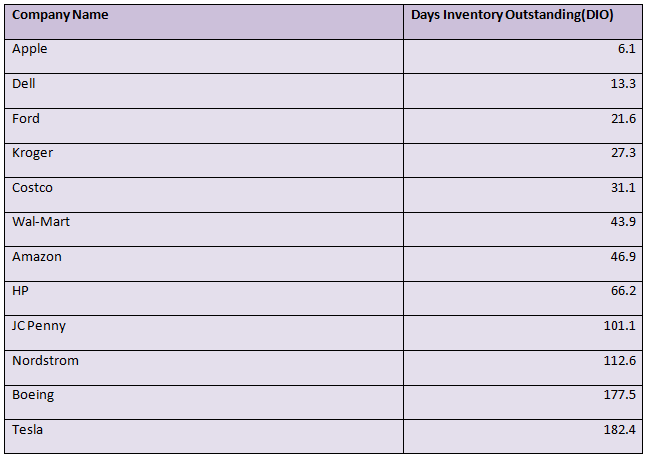Image resolution: width=651 pixels, height=459 pixels.
Task: Select Tesla's 182.4 DIO value
Action: (619, 429)
